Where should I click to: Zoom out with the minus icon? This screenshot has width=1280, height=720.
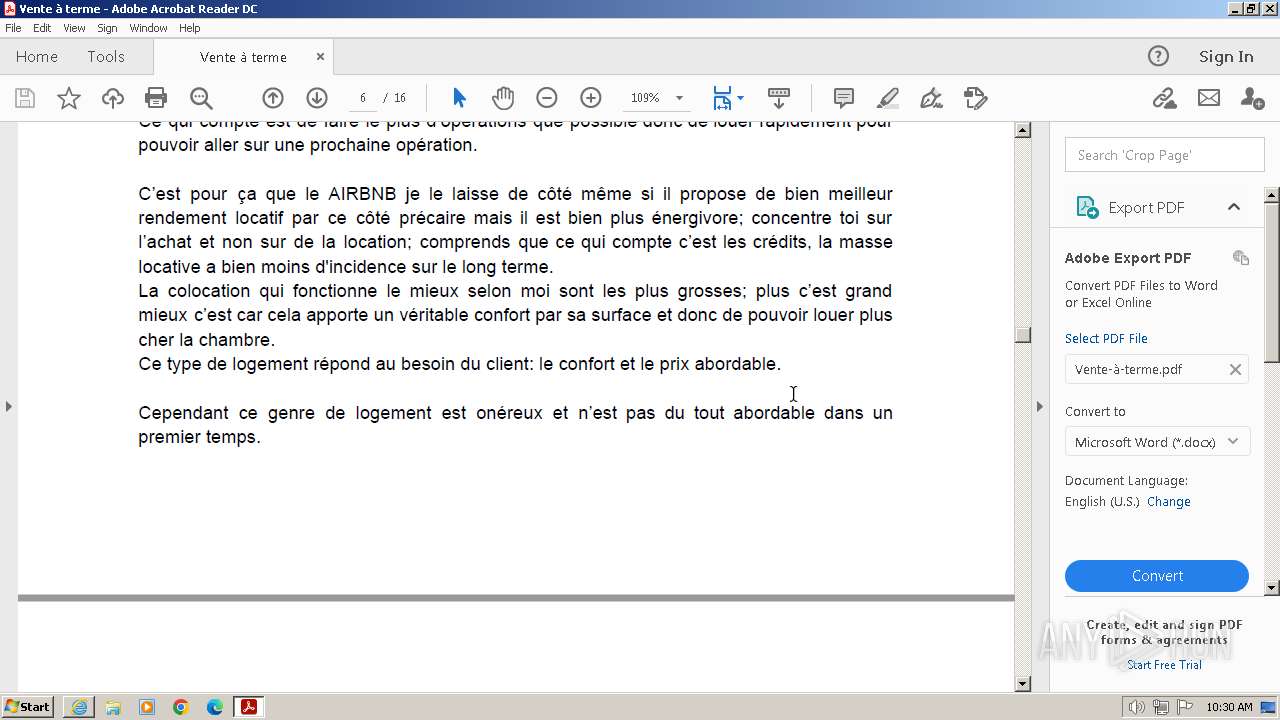(546, 98)
